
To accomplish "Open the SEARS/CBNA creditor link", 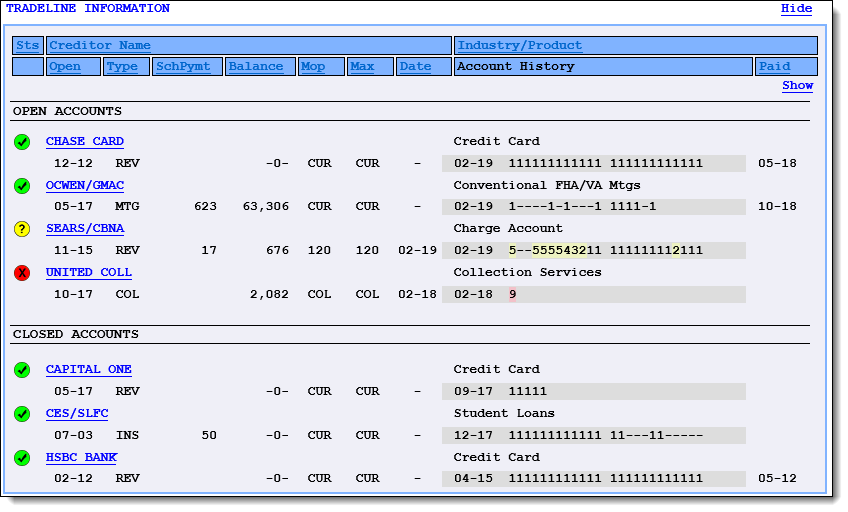I will coord(85,229).
